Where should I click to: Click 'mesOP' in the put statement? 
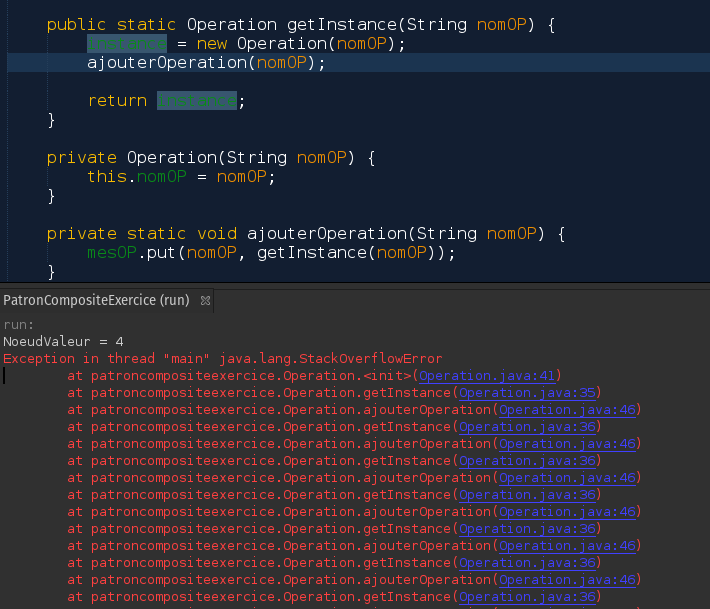click(111, 253)
